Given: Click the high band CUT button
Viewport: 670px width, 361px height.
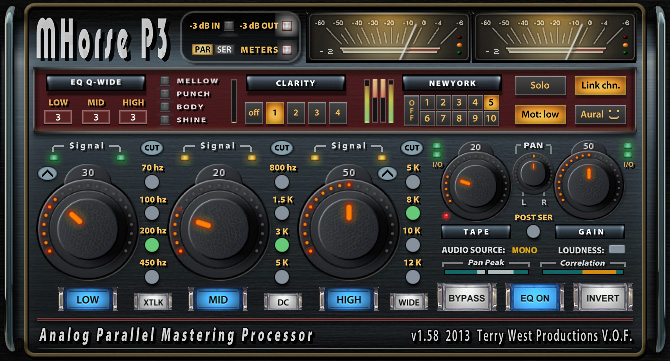Looking at the screenshot, I should [411, 148].
